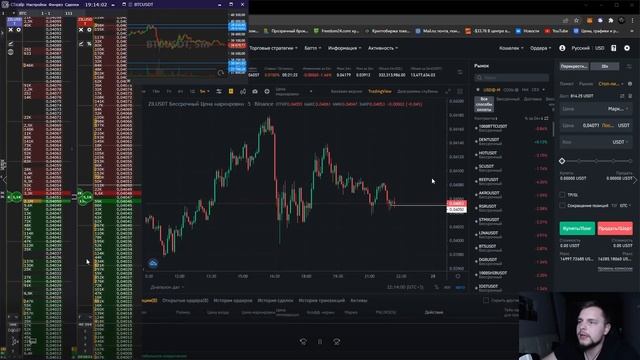This screenshot has width=640, height=360.
Task: Select the all margin types filter button
Action: point(484,104)
